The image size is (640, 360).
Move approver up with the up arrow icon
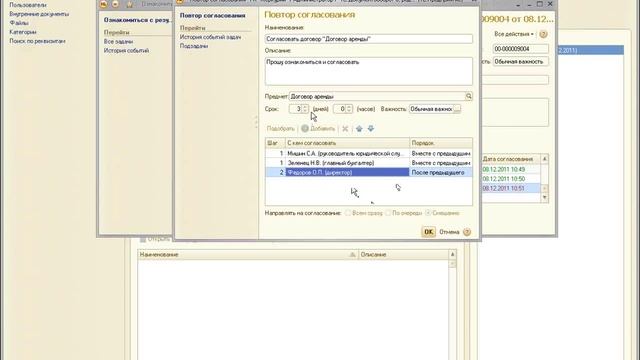(x=359, y=129)
